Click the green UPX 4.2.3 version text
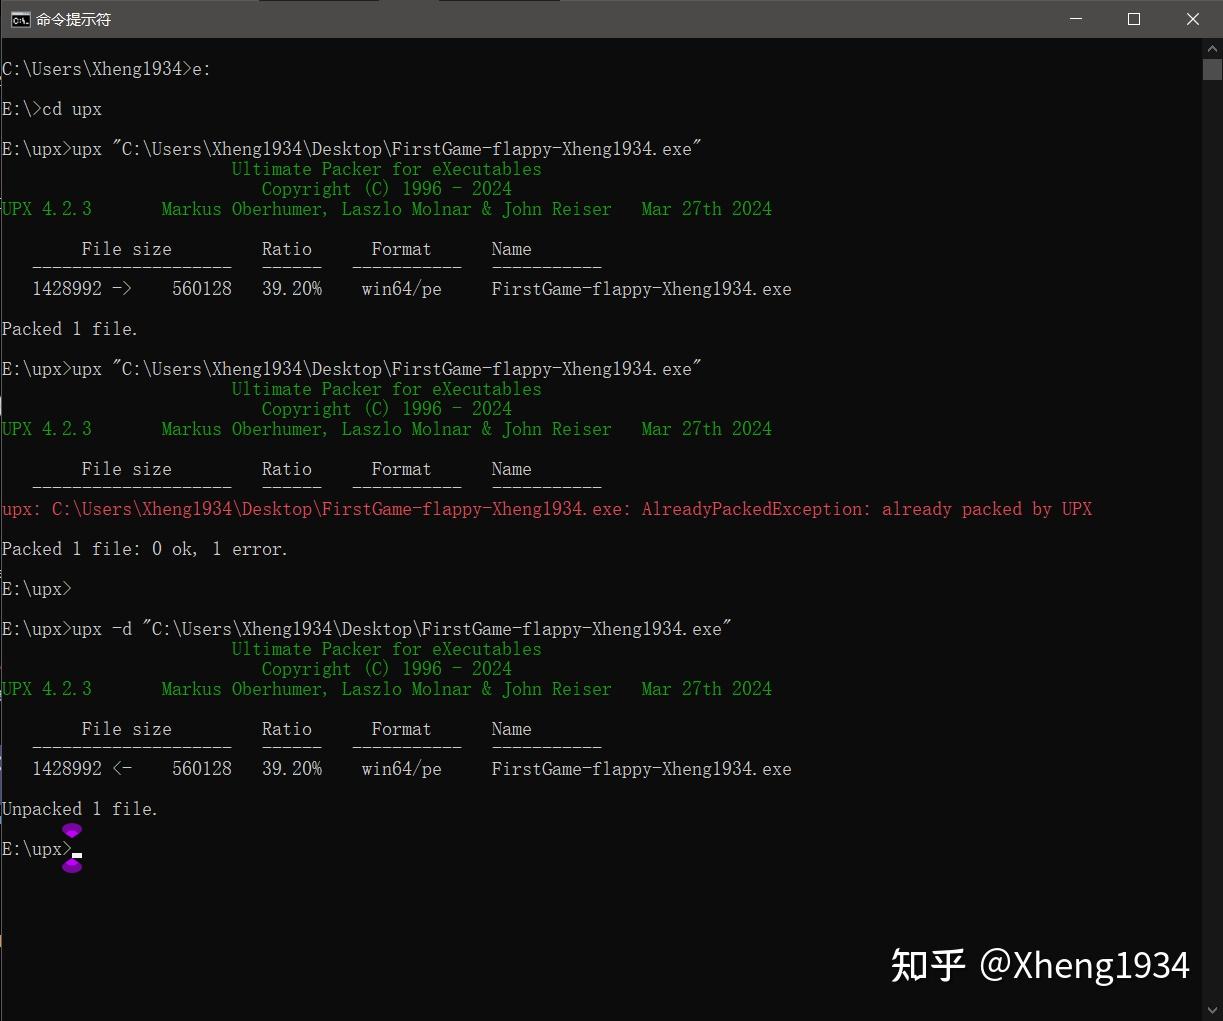Image resolution: width=1223 pixels, height=1021 pixels. (x=46, y=208)
